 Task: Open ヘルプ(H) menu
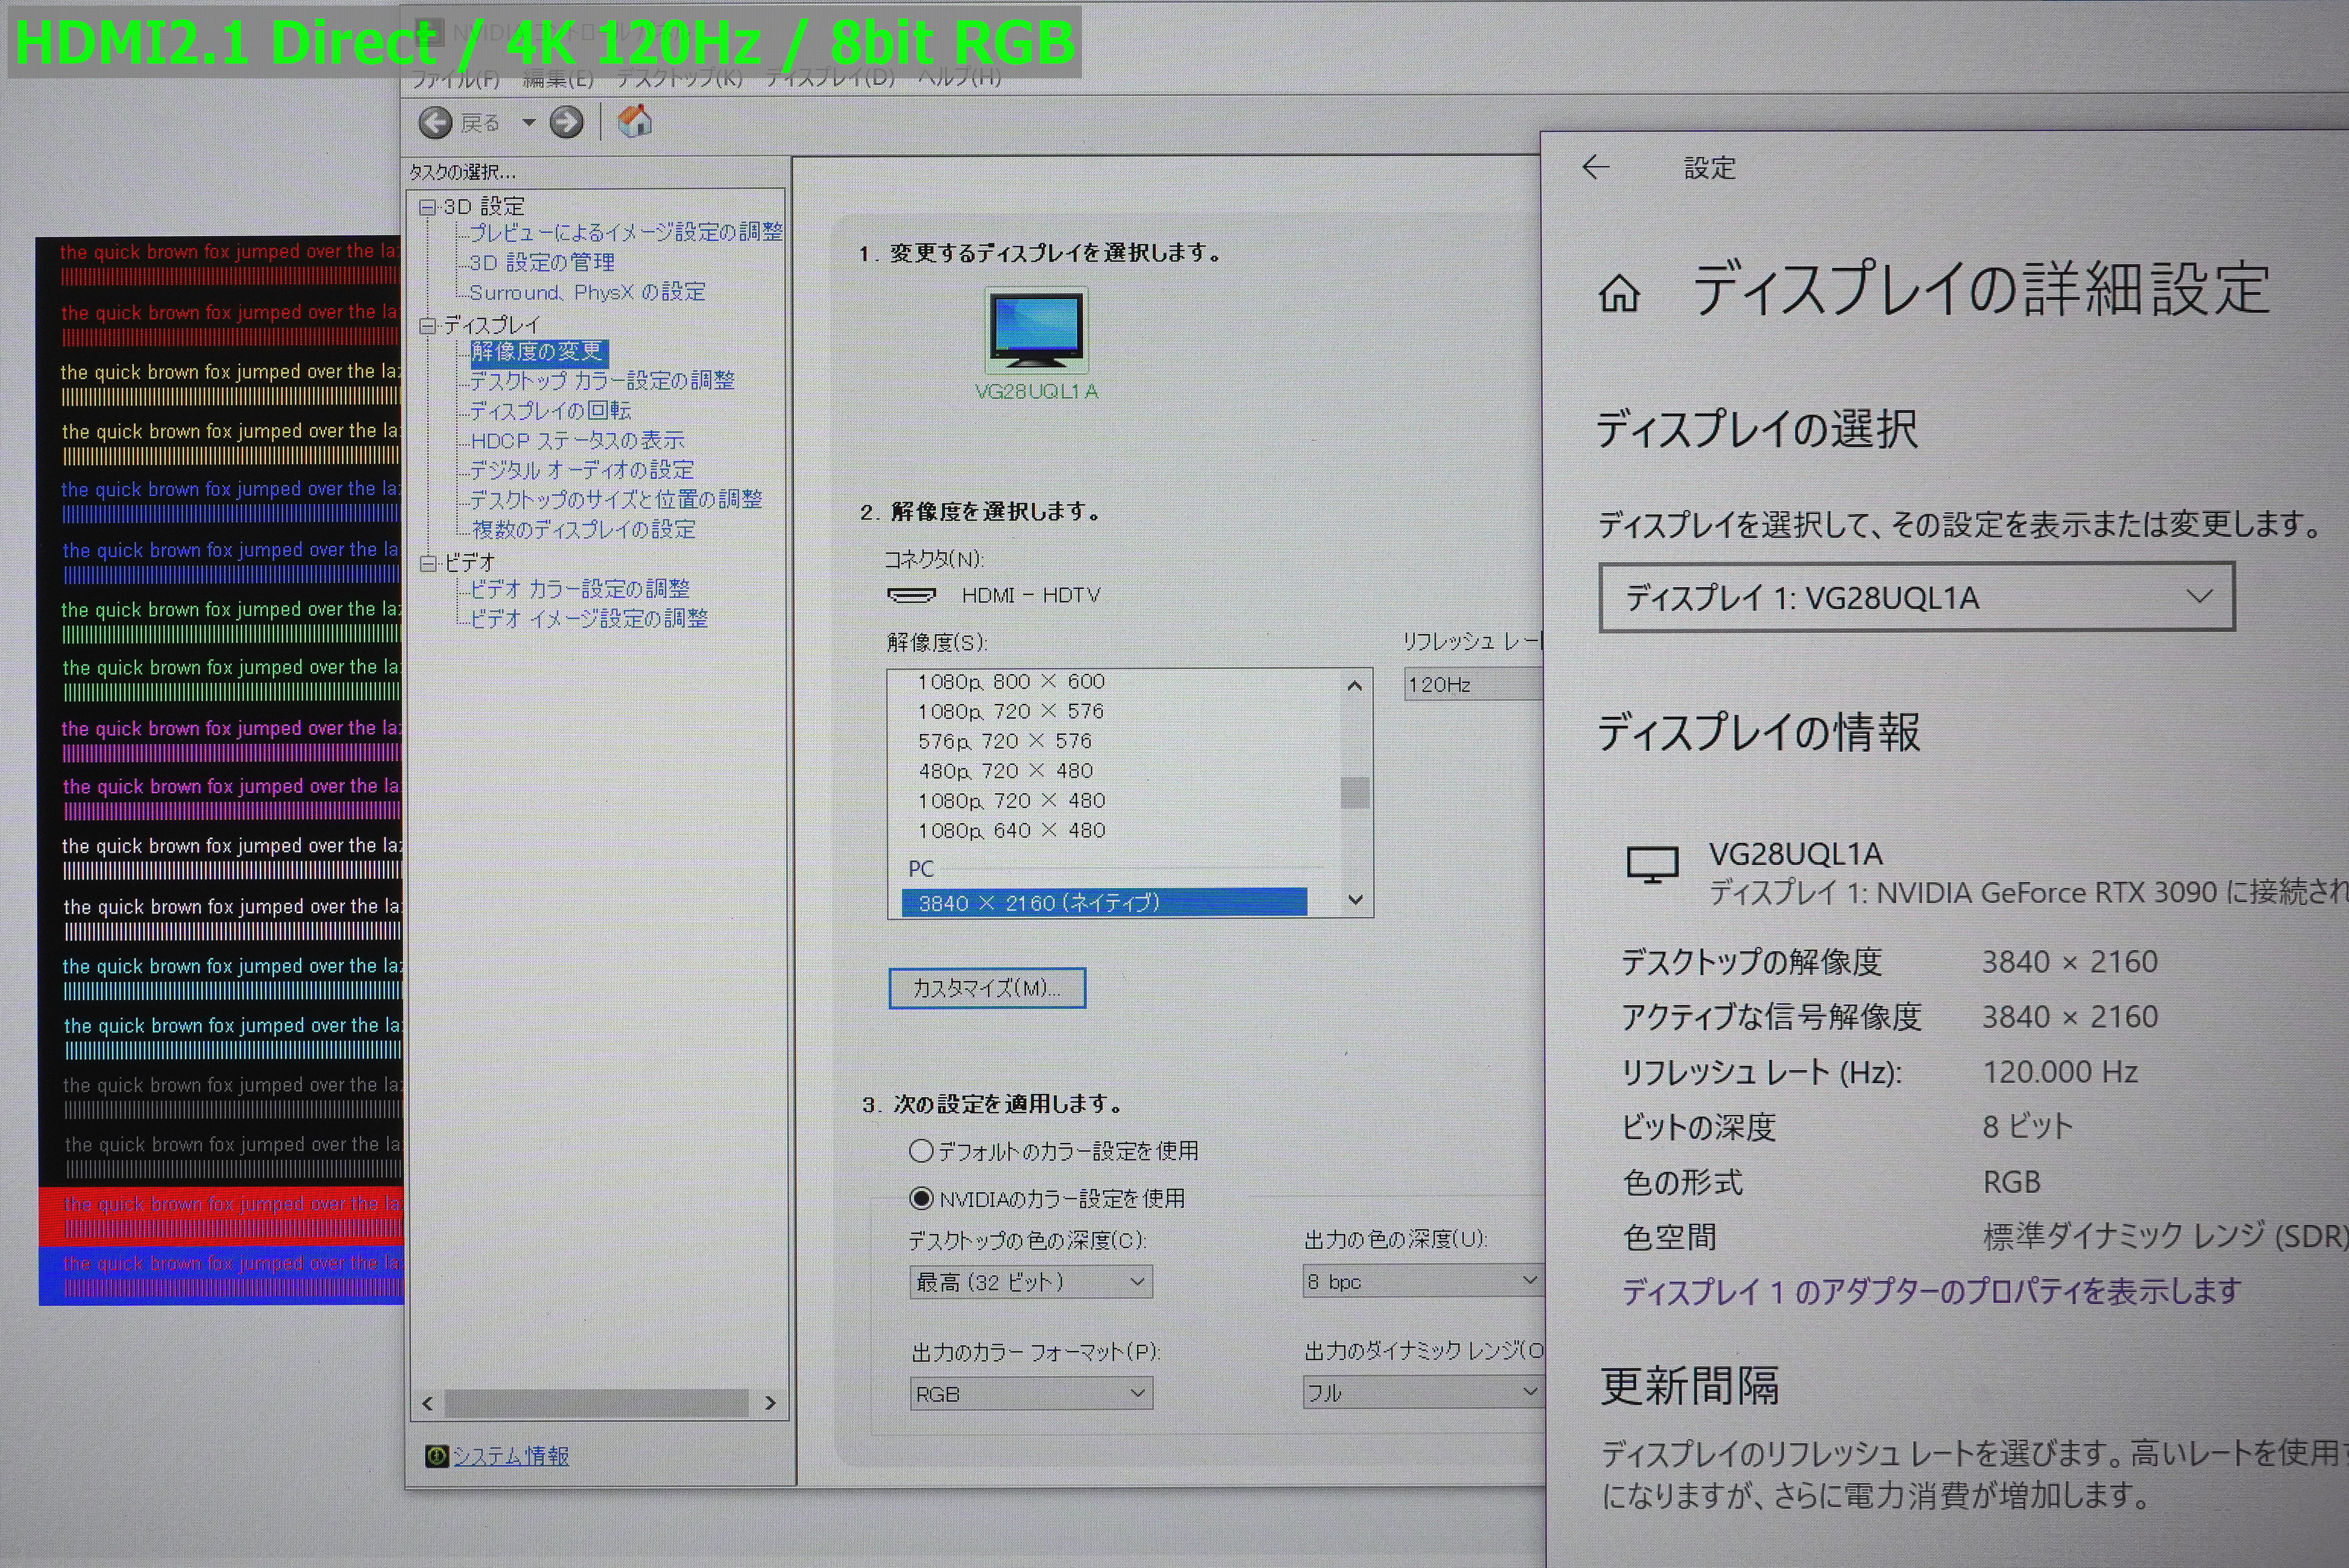click(960, 78)
